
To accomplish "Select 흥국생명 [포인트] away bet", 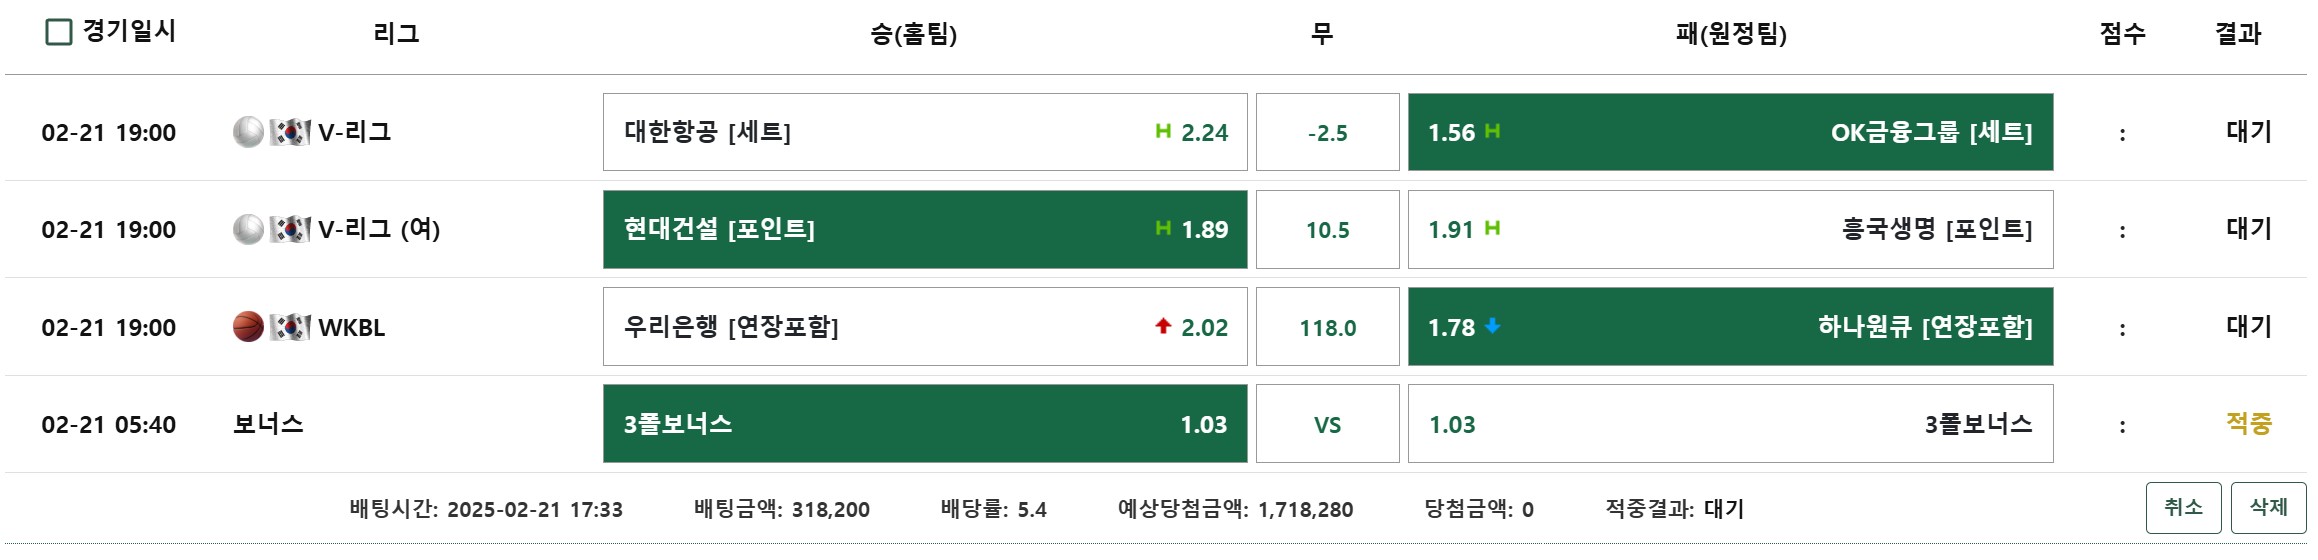I will pyautogui.click(x=1730, y=229).
